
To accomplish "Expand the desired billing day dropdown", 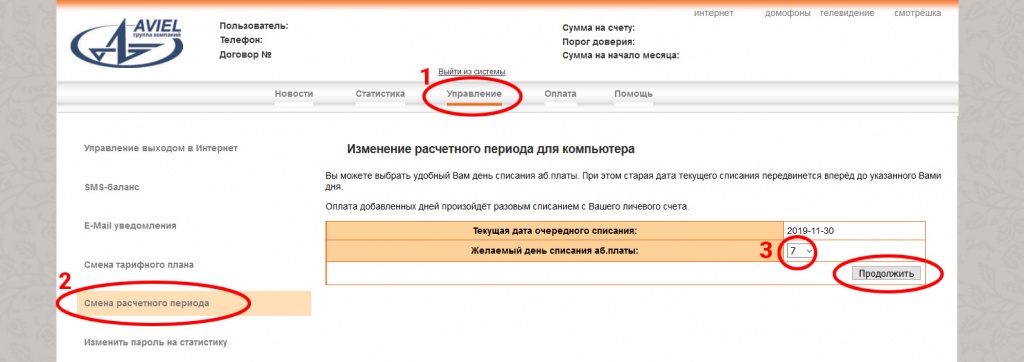I will (x=800, y=251).
